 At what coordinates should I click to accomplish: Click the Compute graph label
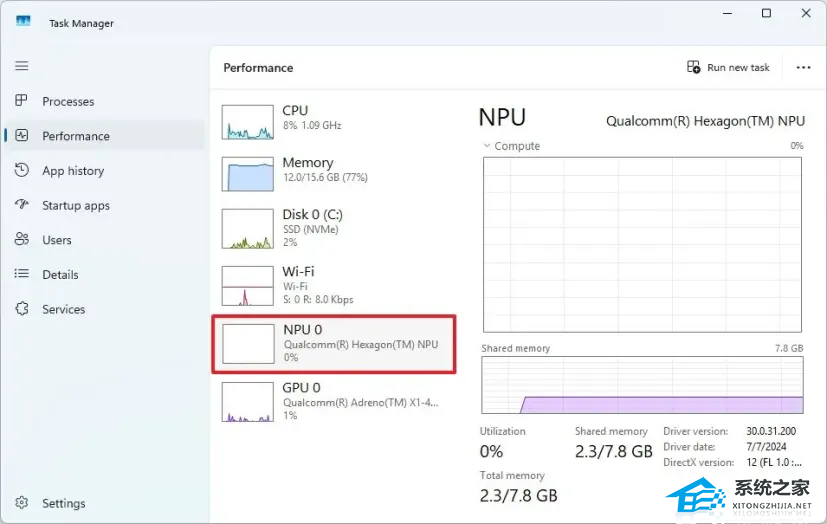click(x=517, y=146)
